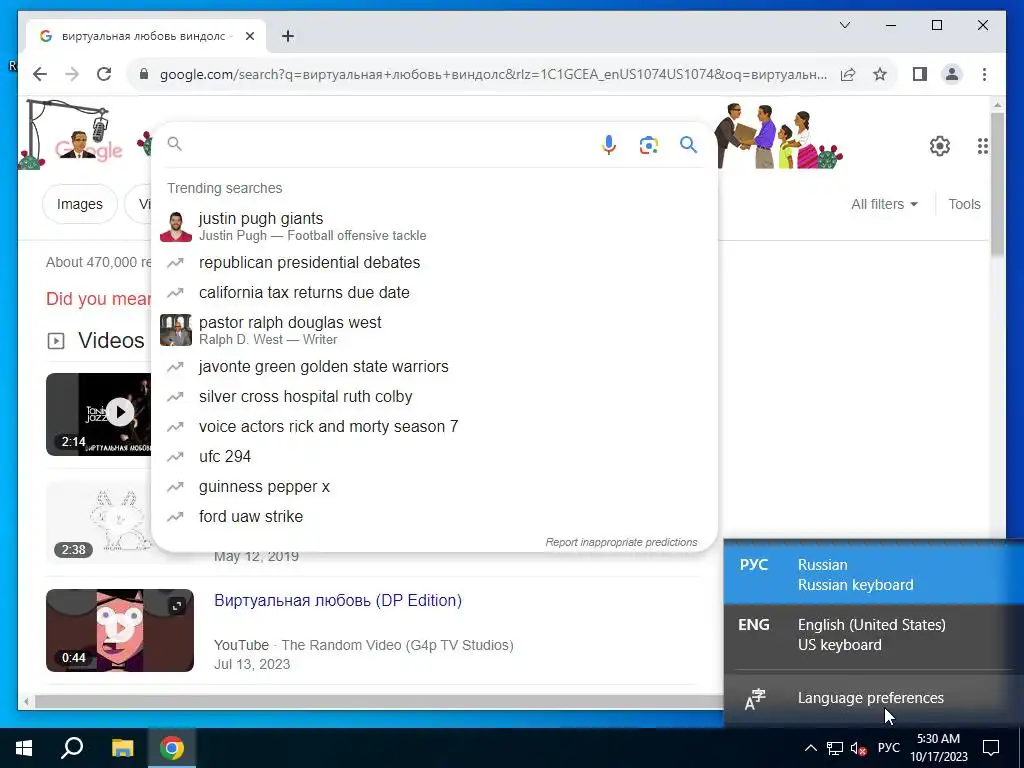
Task: Open Windows taskbar search
Action: point(72,748)
